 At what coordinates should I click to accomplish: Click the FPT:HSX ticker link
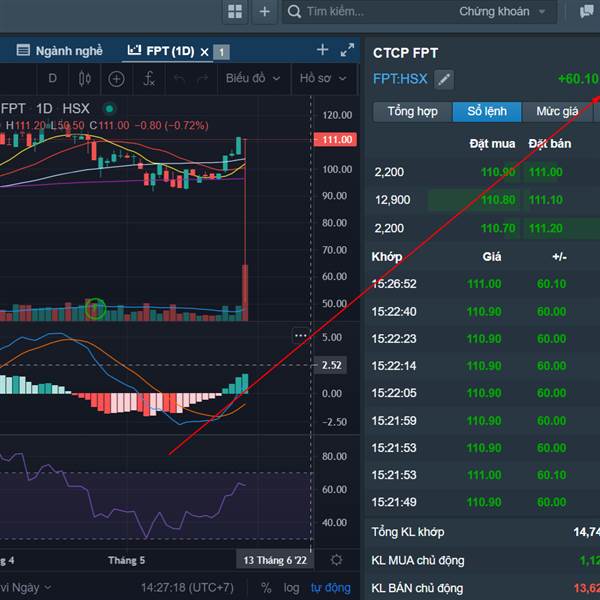400,79
